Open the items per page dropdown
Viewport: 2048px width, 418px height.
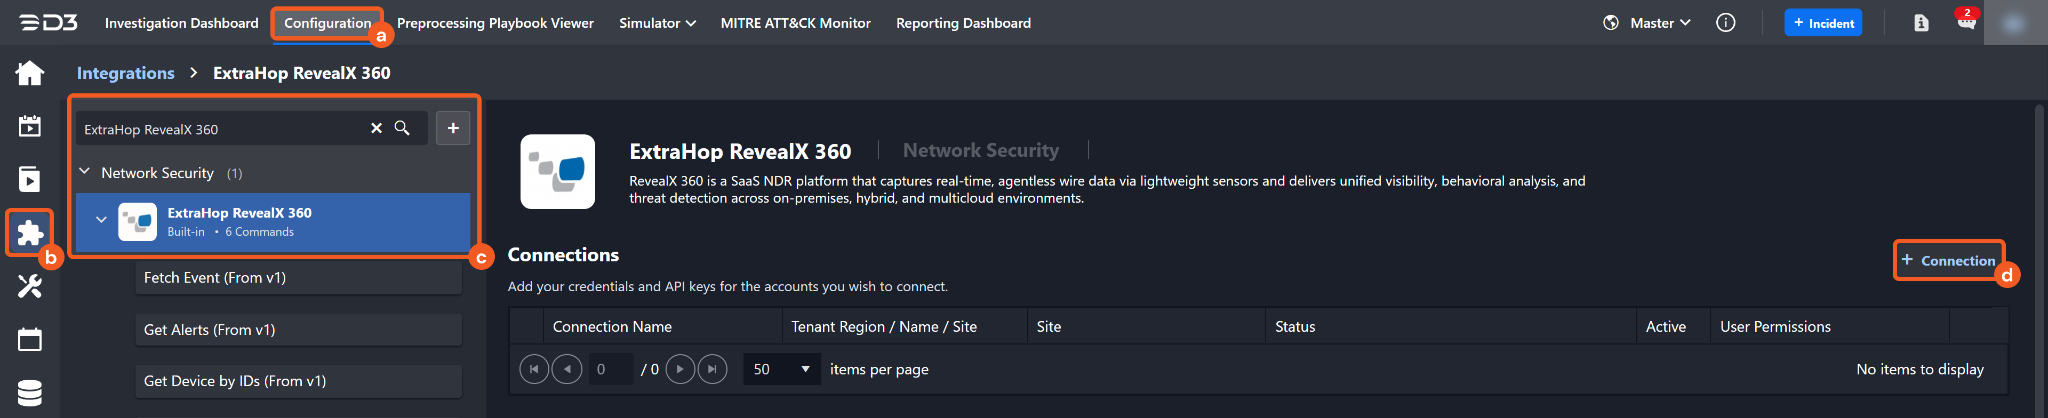click(780, 369)
